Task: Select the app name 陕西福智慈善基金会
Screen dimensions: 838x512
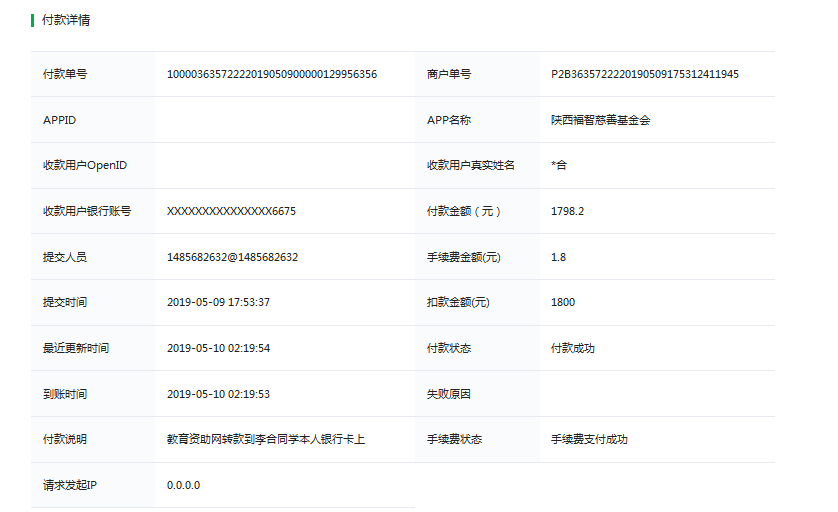Action: pos(600,120)
